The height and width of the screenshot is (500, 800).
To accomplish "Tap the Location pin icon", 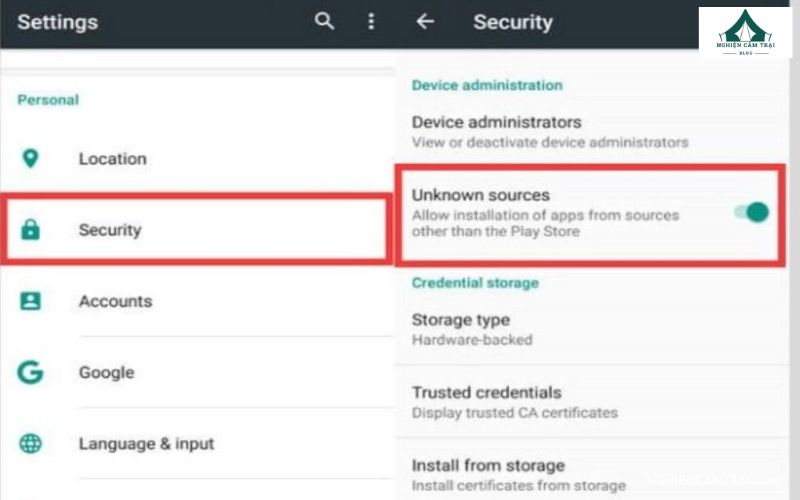I will 30,158.
